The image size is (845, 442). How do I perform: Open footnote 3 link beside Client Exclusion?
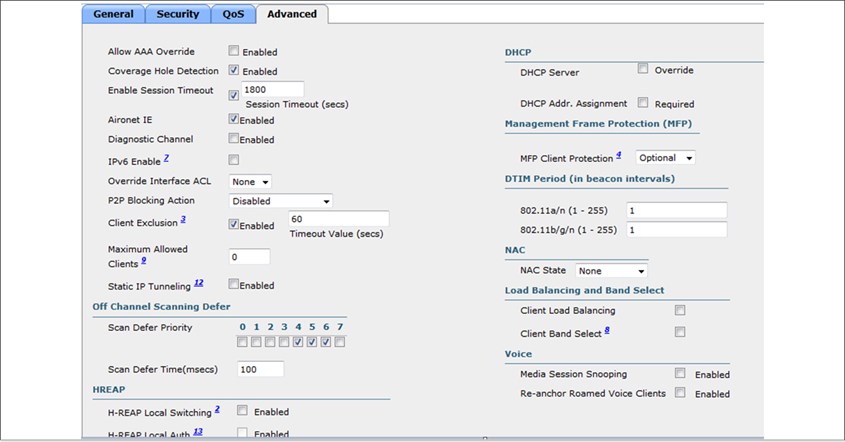183,220
